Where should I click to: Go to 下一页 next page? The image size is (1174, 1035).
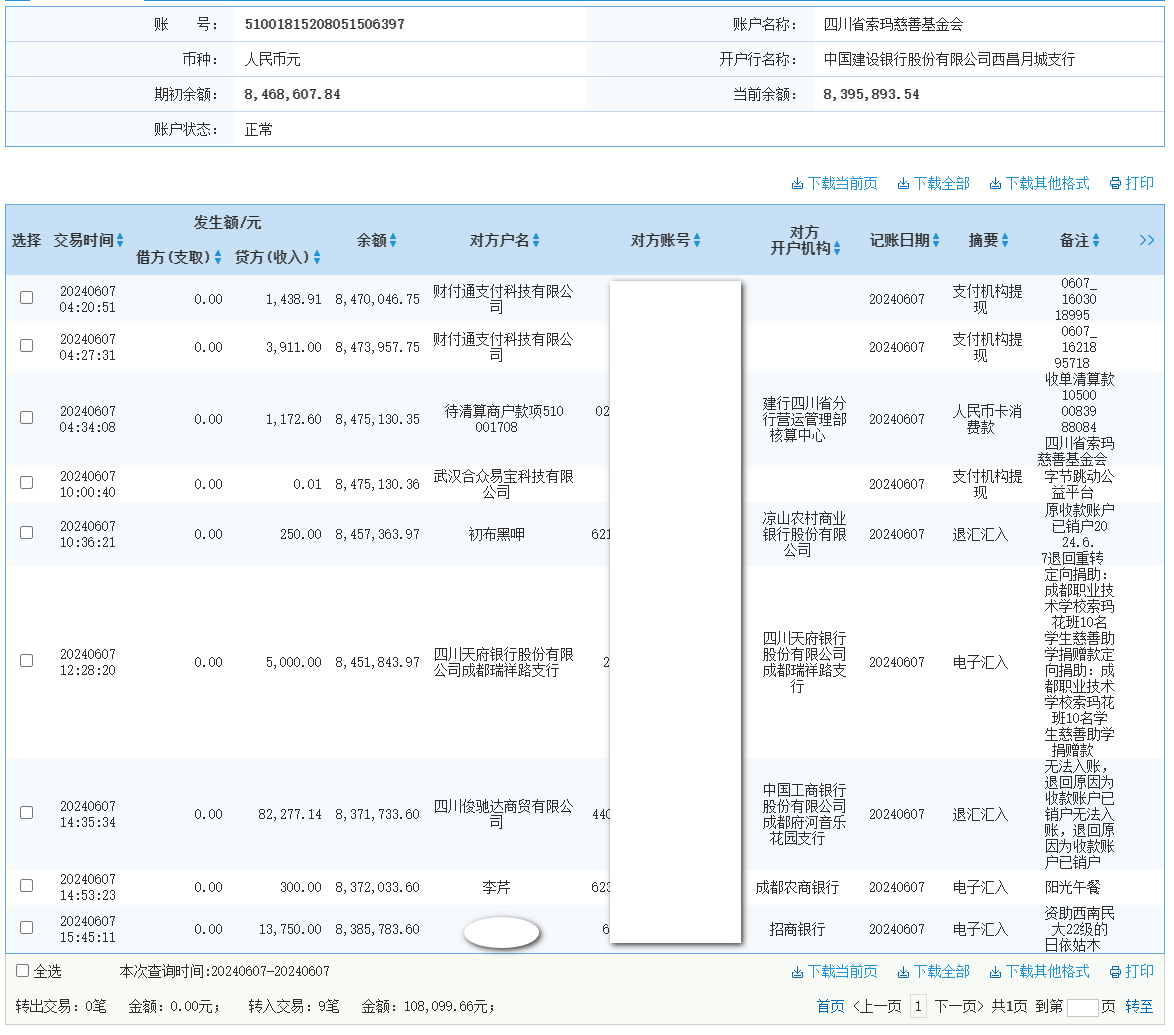click(958, 1007)
